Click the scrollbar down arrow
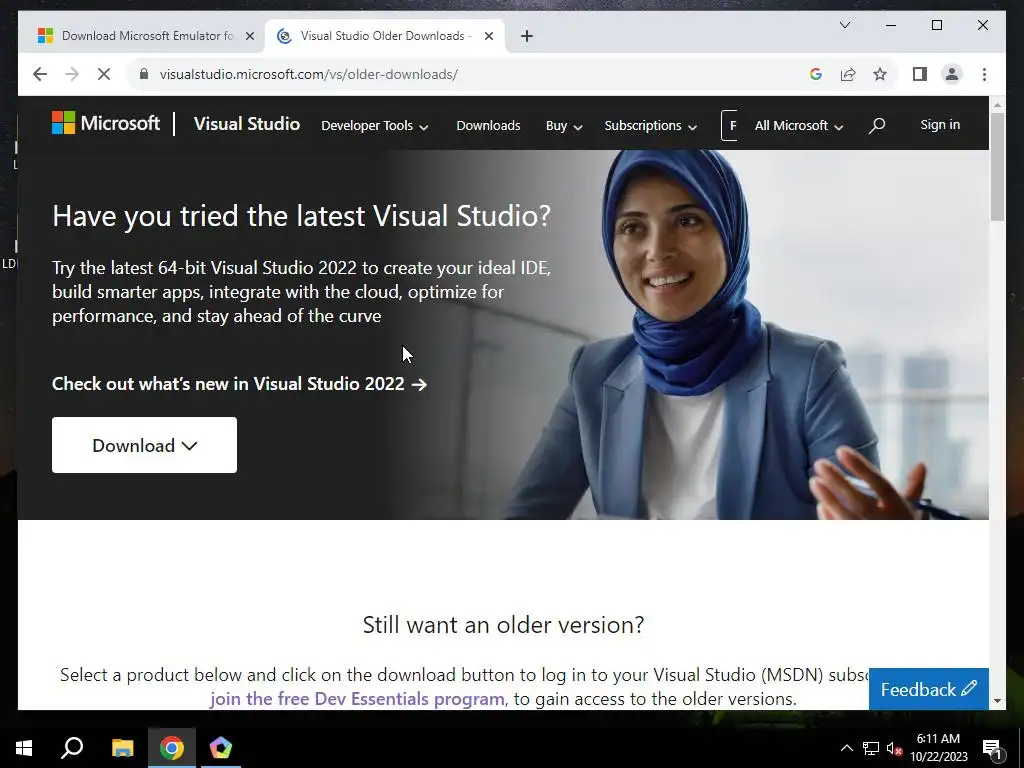Image resolution: width=1024 pixels, height=768 pixels. pyautogui.click(x=997, y=701)
